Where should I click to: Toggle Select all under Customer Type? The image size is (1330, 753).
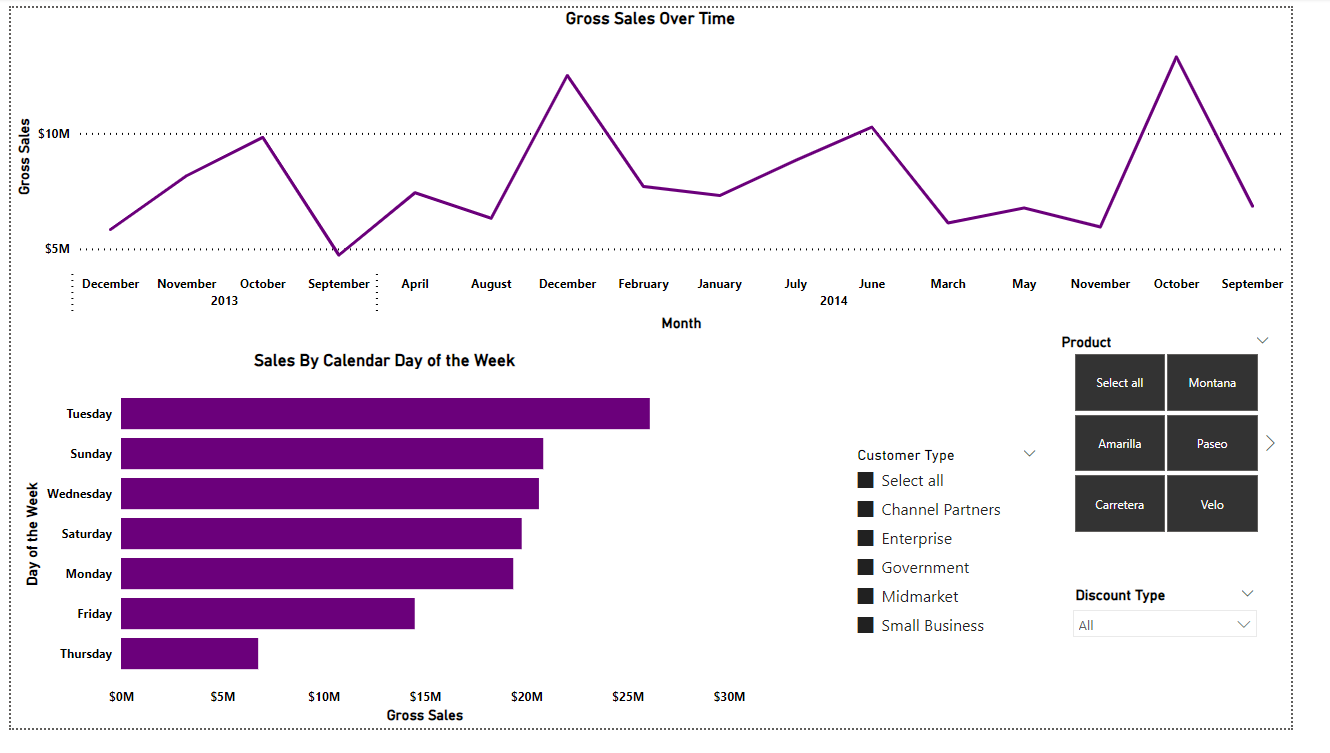pos(864,480)
